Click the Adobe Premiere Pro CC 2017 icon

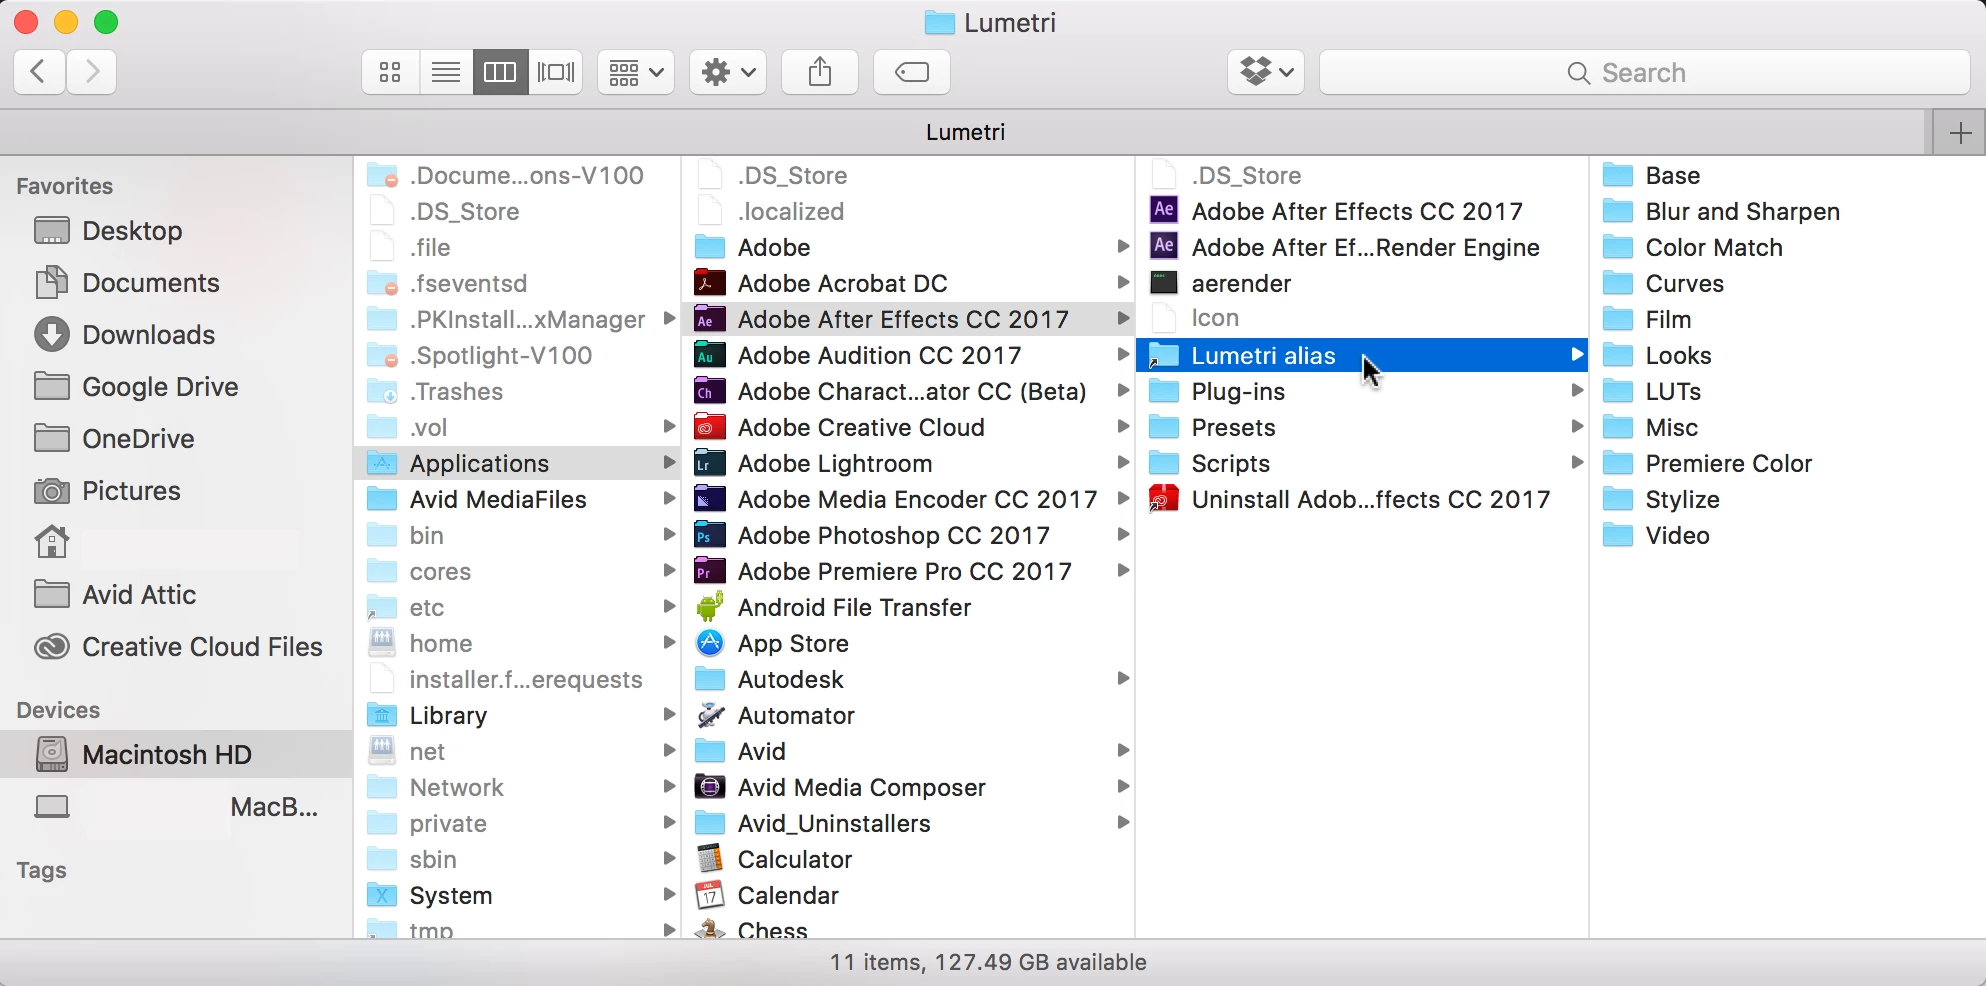pos(710,571)
